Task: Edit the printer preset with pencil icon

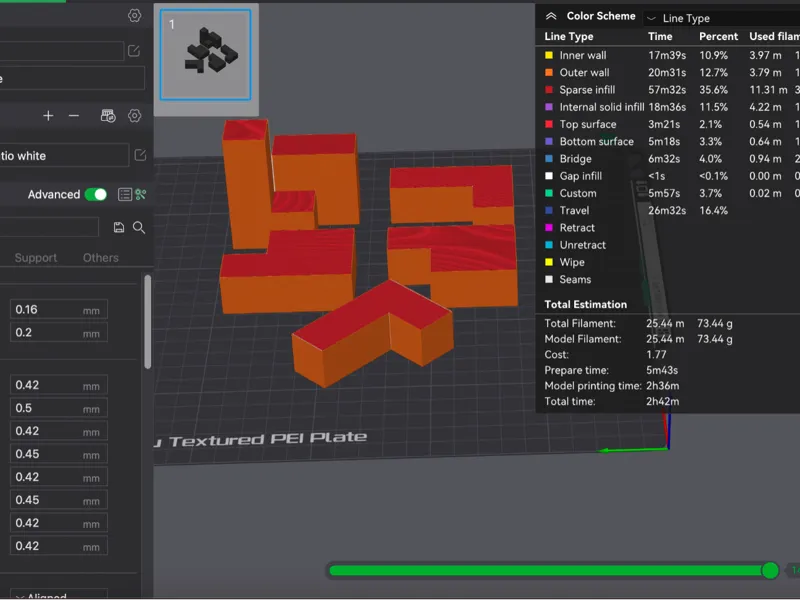Action: (x=134, y=51)
